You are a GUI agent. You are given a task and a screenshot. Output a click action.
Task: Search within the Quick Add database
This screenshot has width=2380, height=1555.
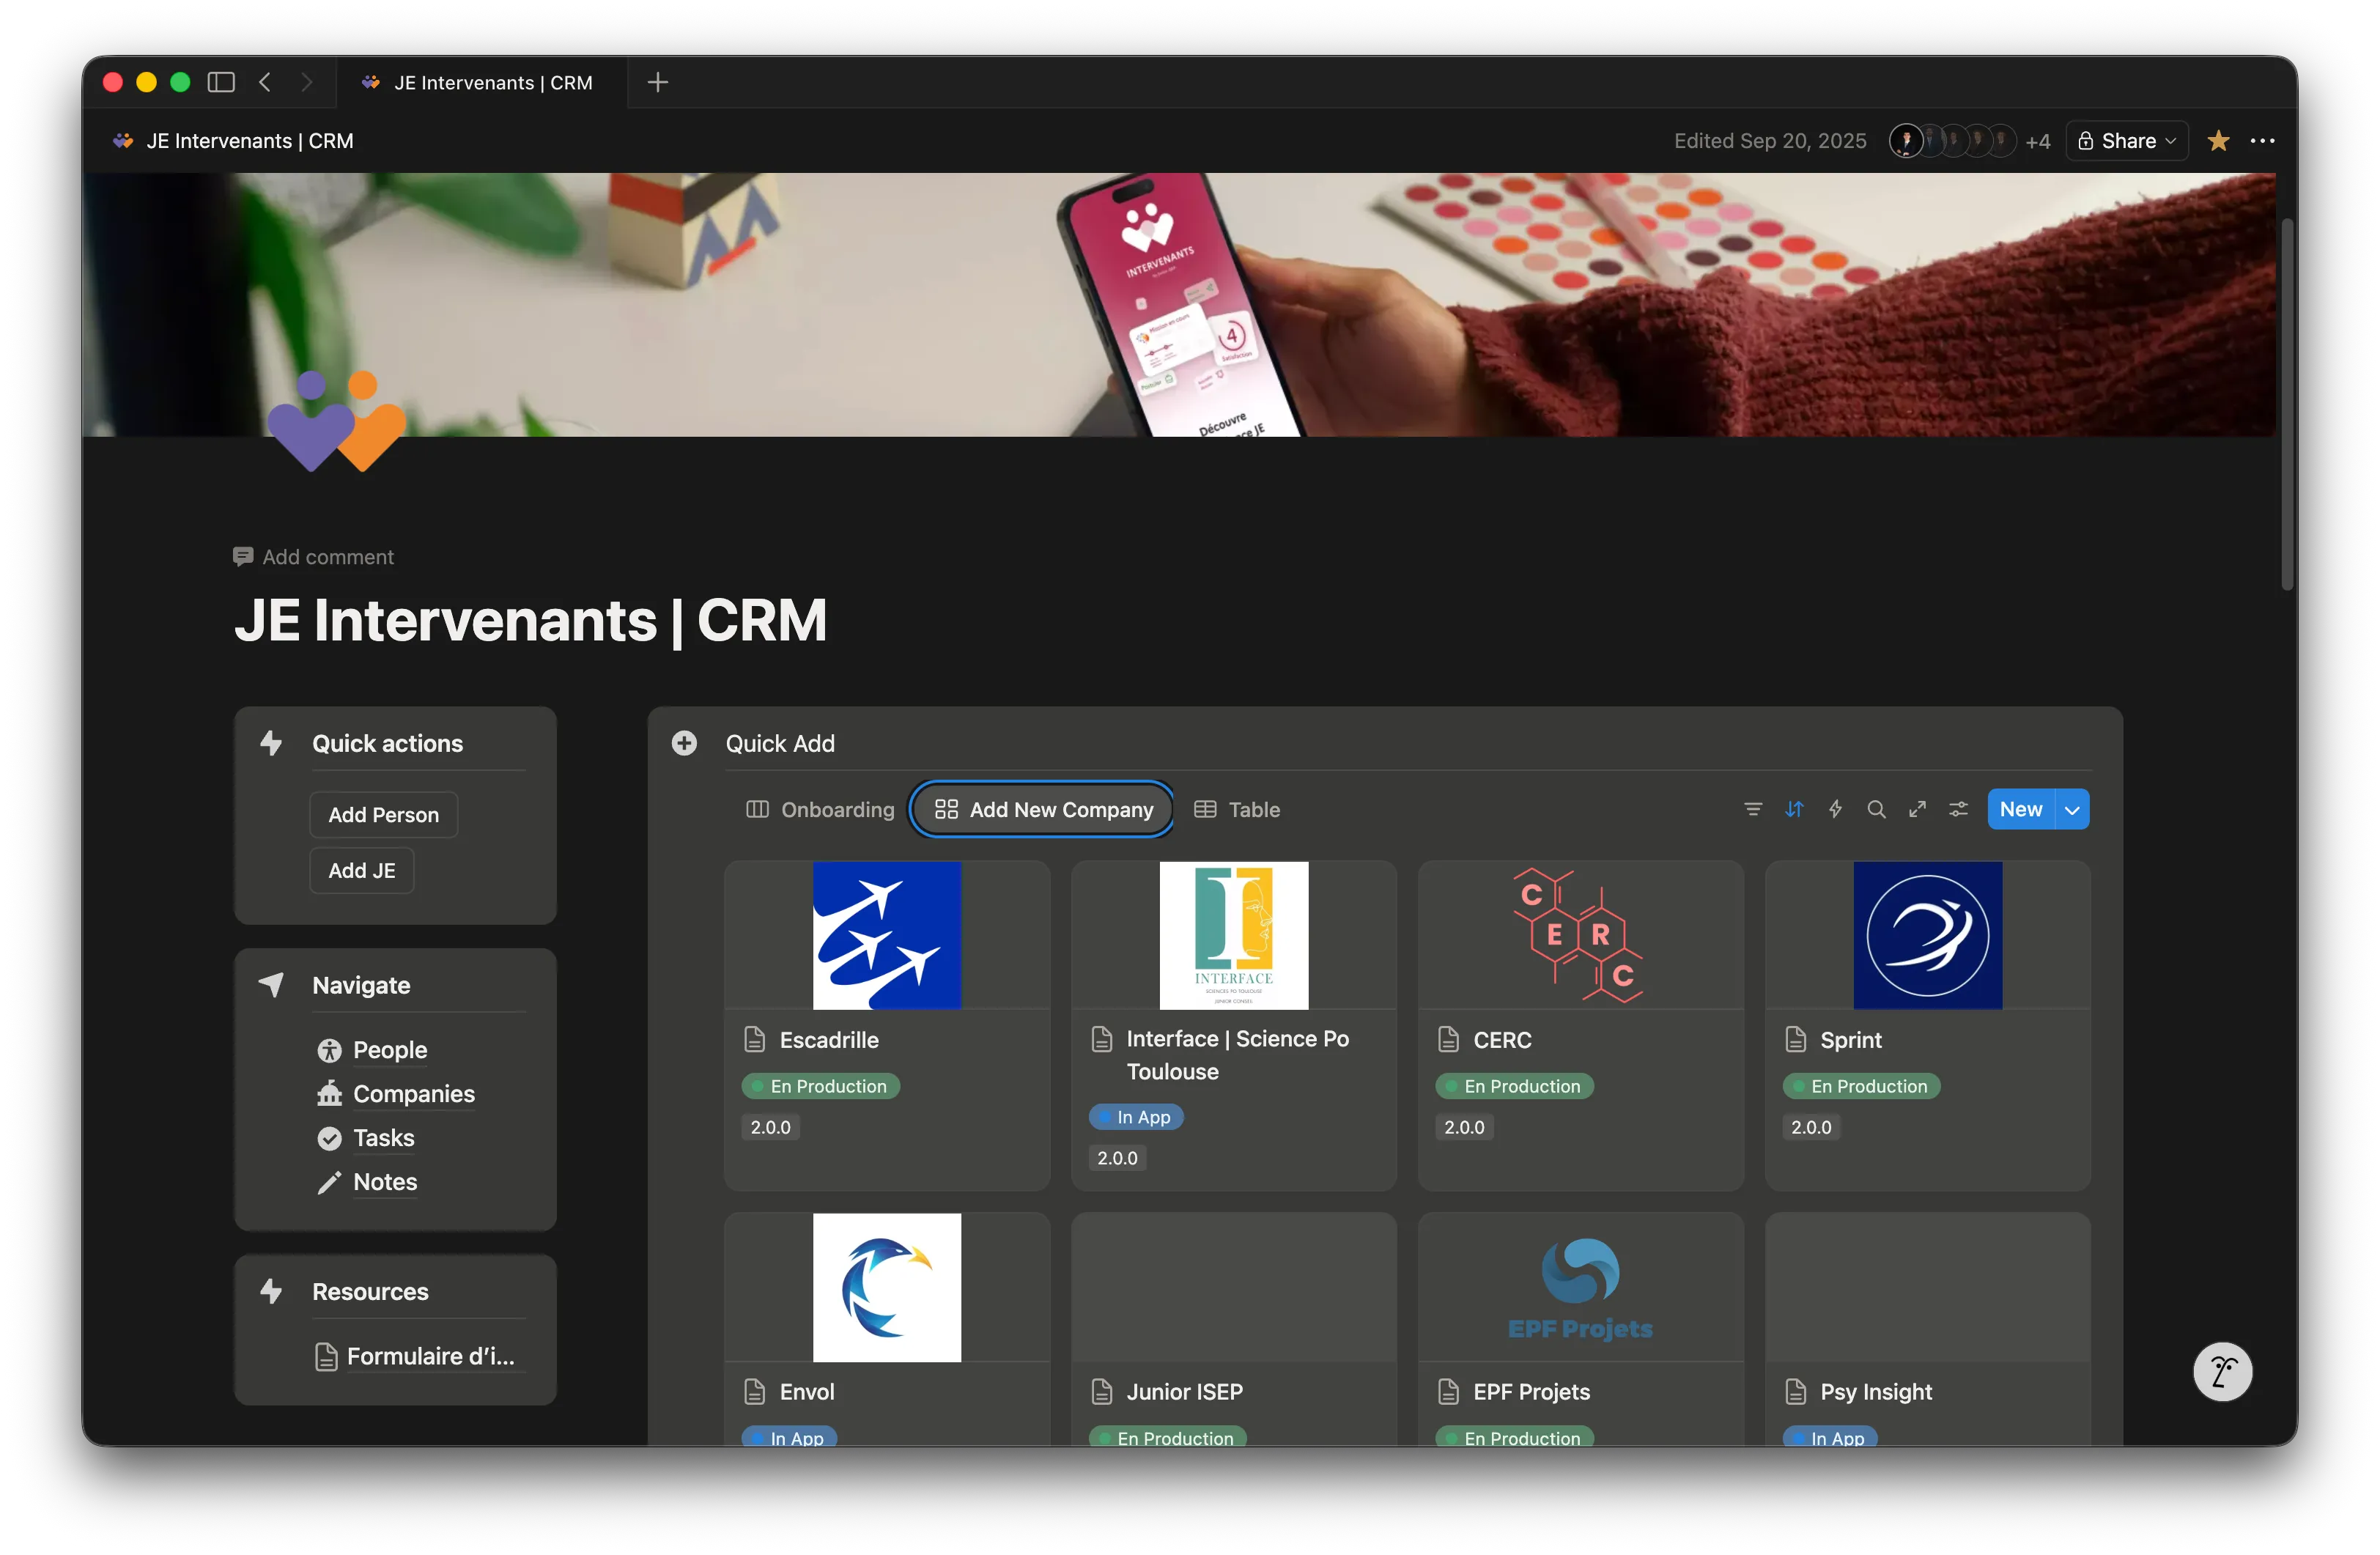1877,809
